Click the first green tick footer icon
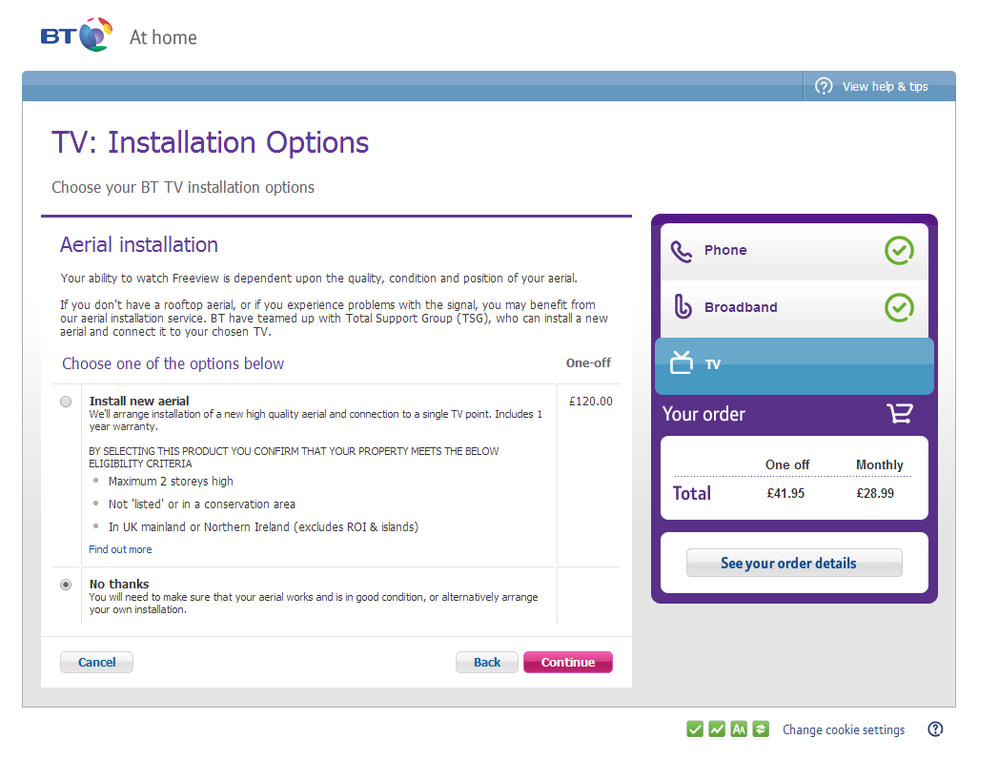The width and height of the screenshot is (999, 764). [694, 729]
